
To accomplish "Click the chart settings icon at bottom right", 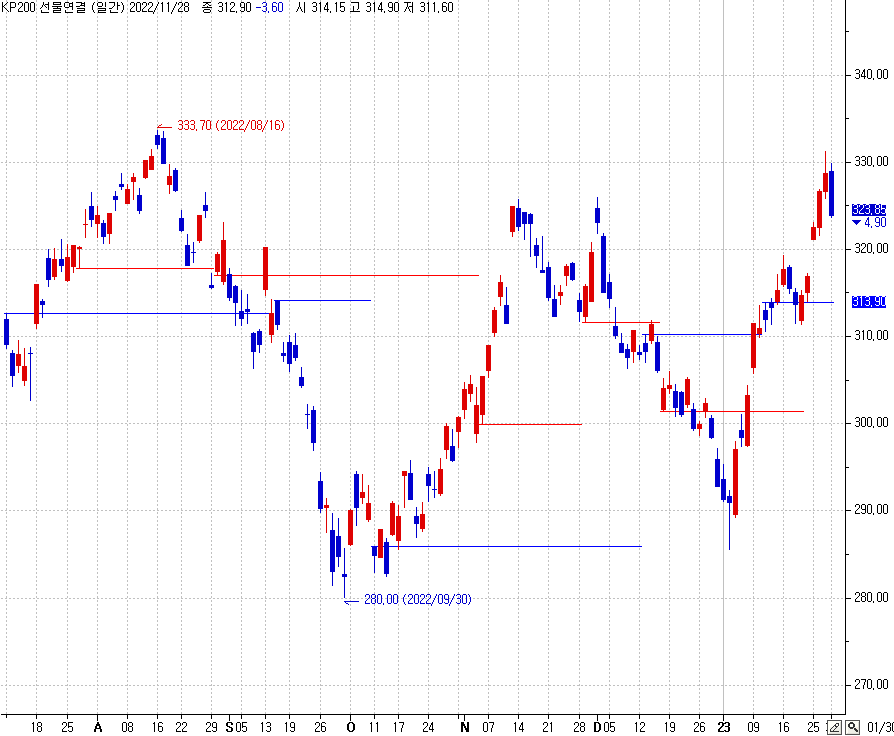I will [835, 726].
